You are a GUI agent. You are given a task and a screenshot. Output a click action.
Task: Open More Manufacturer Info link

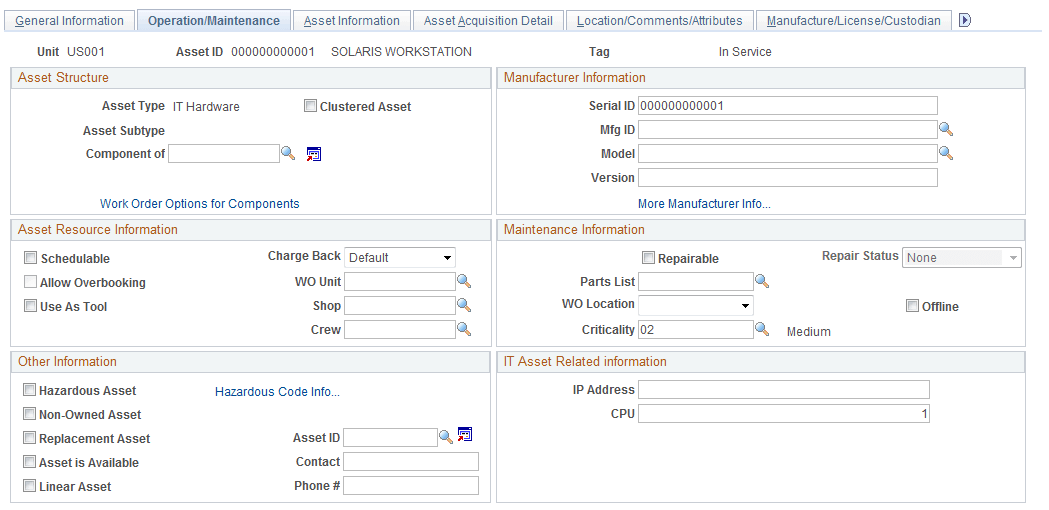704,203
